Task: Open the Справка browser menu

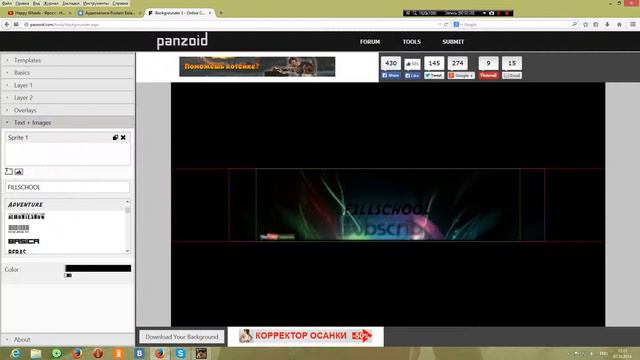Action: click(x=120, y=3)
